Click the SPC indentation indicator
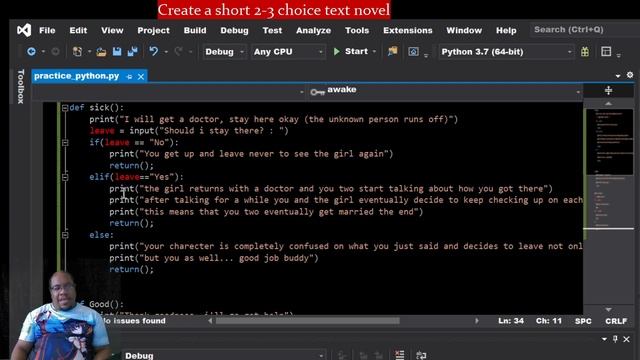The height and width of the screenshot is (360, 640). (583, 321)
